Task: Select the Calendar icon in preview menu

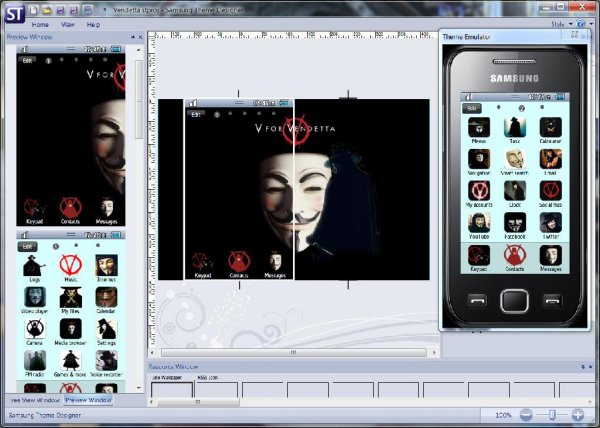Action: (x=106, y=300)
